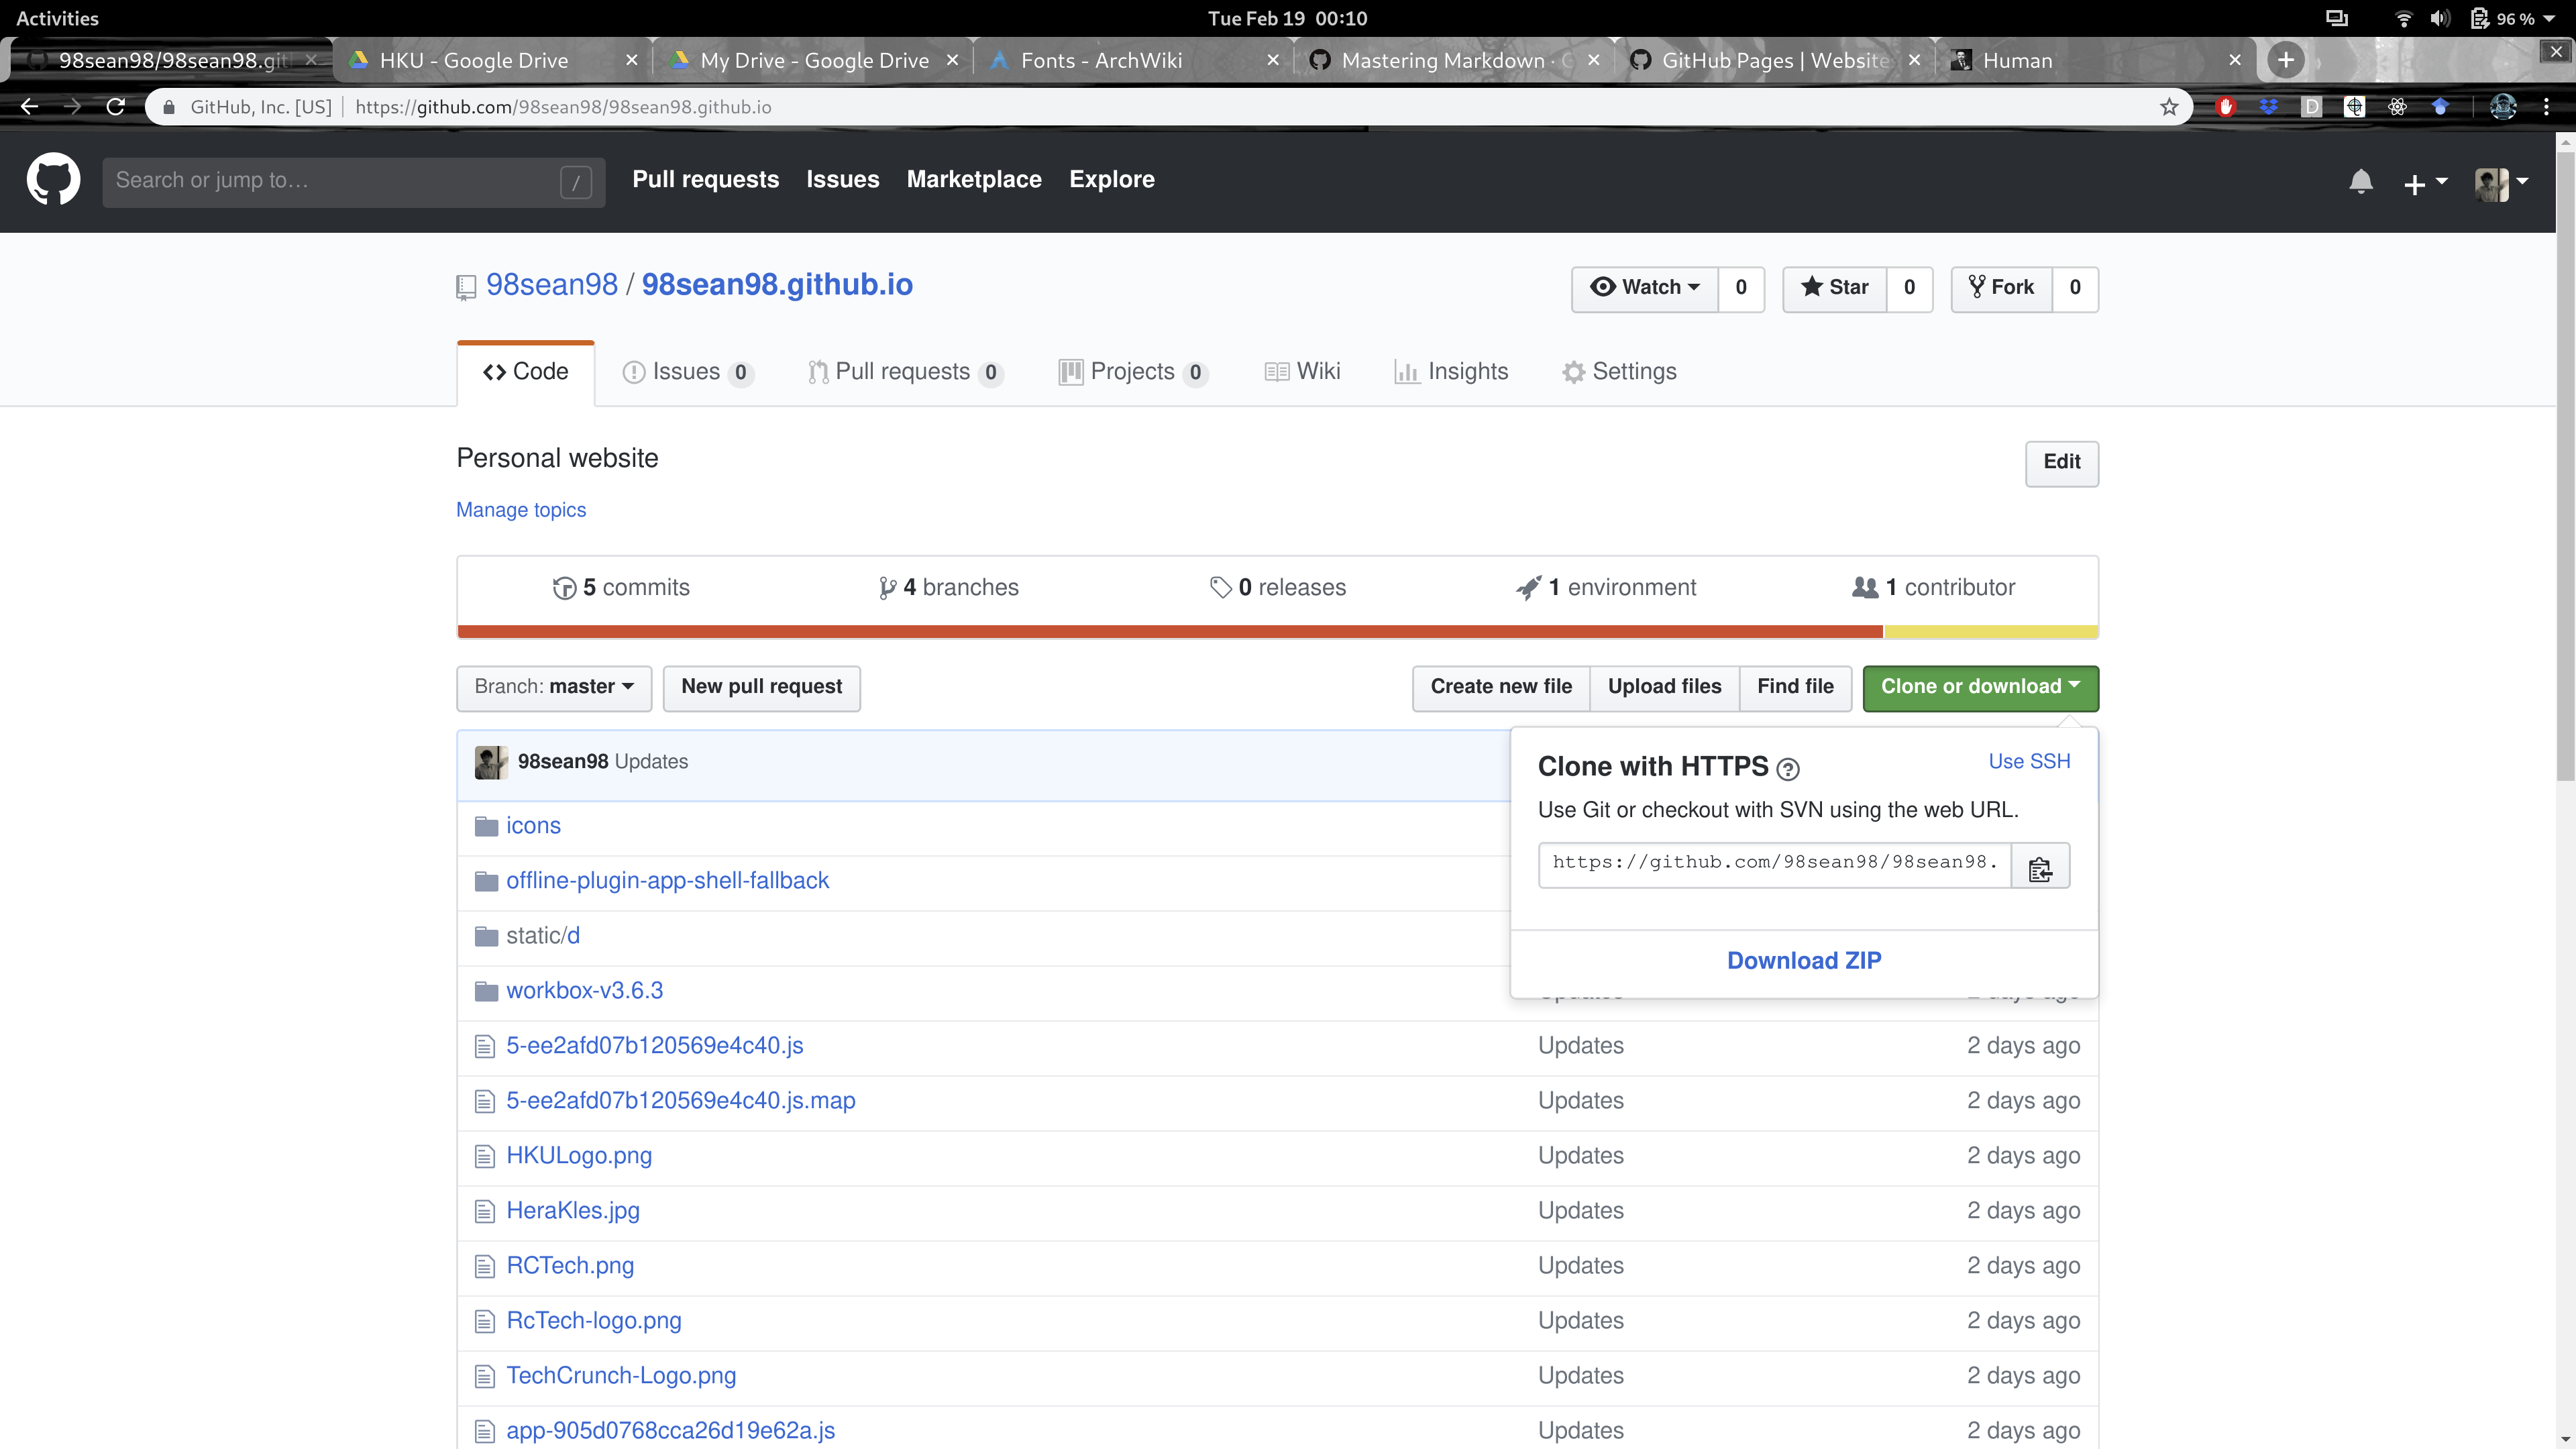
Task: View the 1 contributor link
Action: pyautogui.click(x=1934, y=588)
